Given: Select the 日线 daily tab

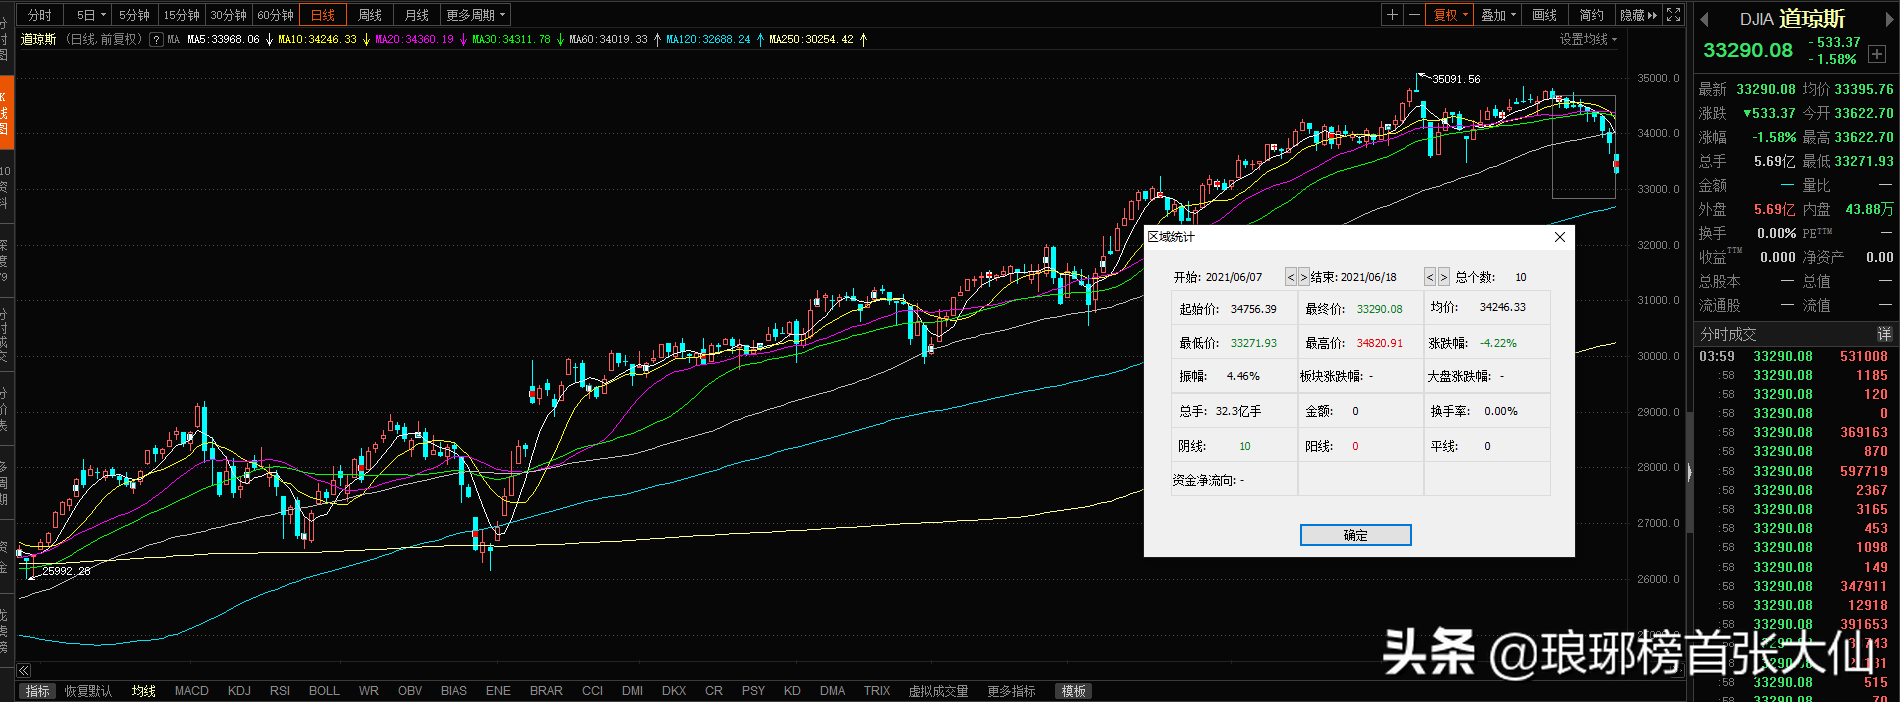Looking at the screenshot, I should [322, 15].
